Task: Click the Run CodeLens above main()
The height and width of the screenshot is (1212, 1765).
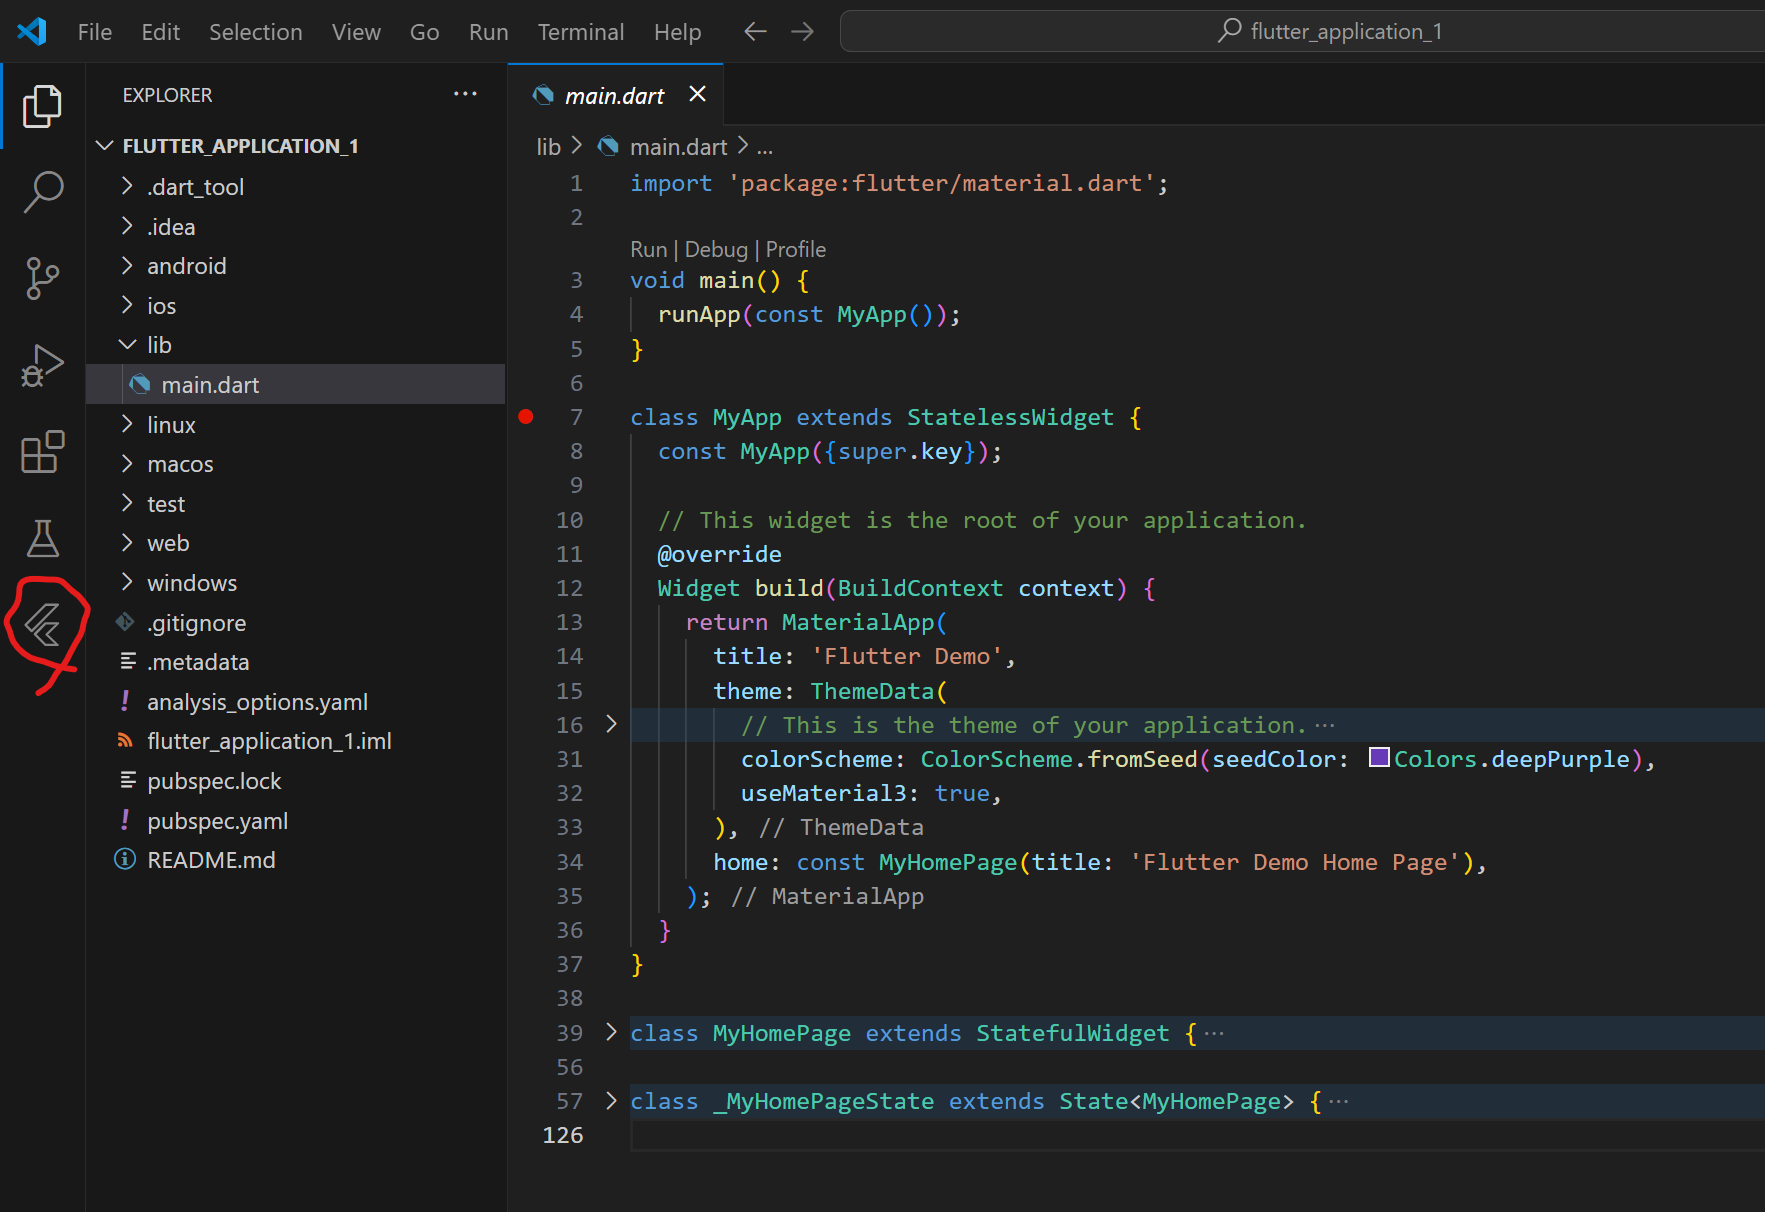Action: [x=649, y=249]
